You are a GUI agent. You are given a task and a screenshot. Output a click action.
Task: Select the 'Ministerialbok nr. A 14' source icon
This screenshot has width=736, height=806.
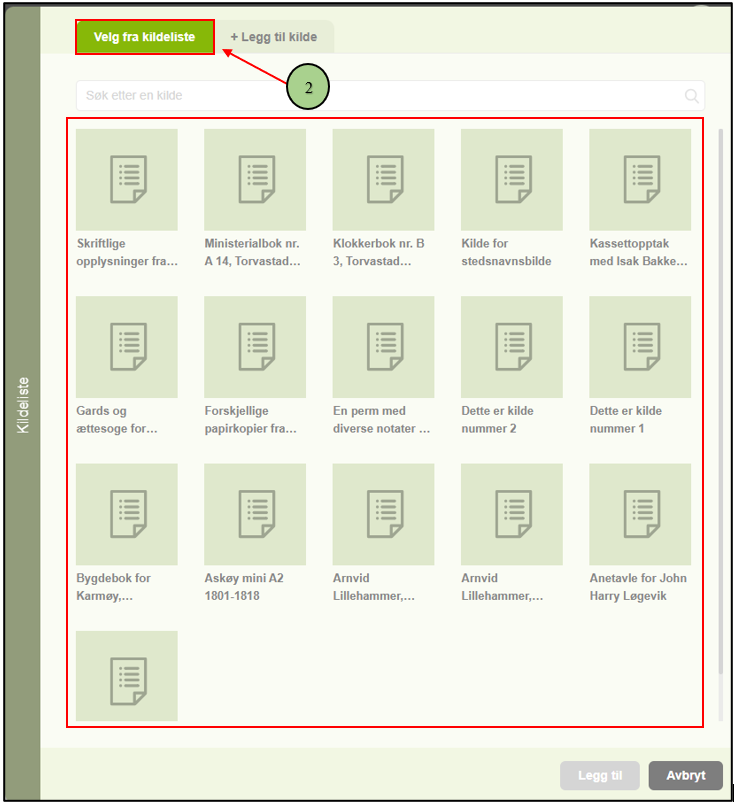pyautogui.click(x=255, y=180)
